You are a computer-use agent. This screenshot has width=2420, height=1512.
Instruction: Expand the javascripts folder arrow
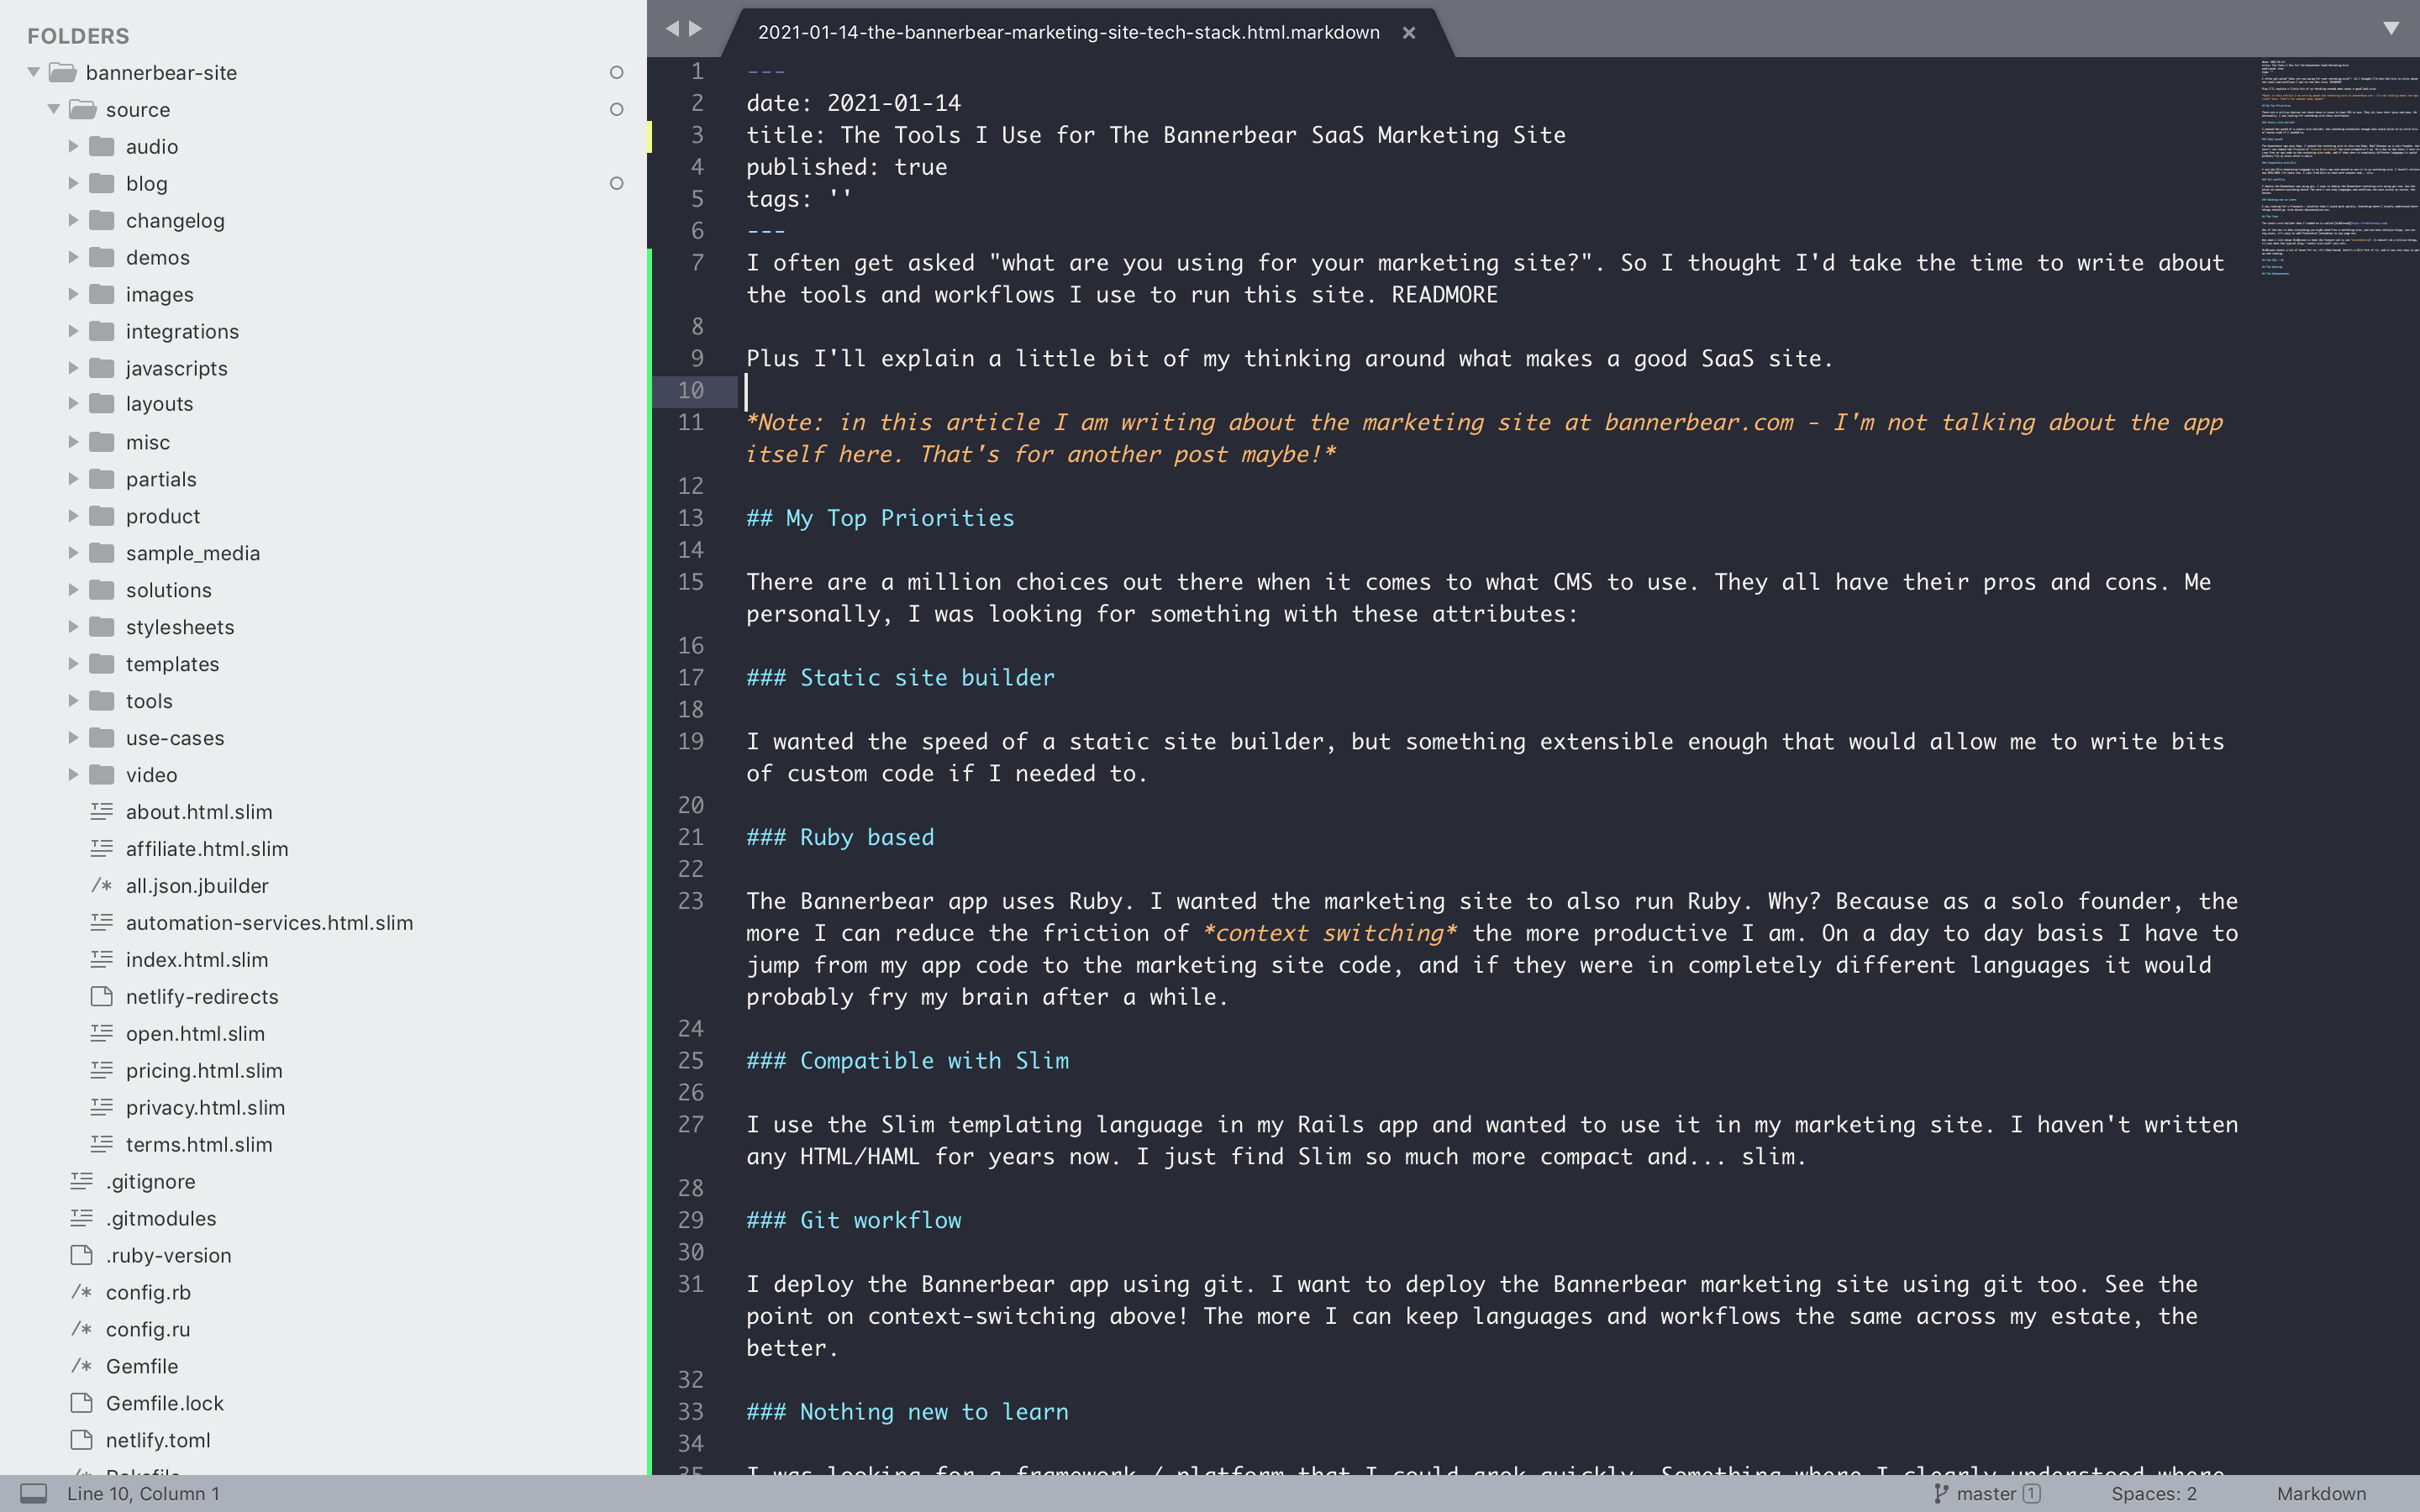click(x=73, y=368)
